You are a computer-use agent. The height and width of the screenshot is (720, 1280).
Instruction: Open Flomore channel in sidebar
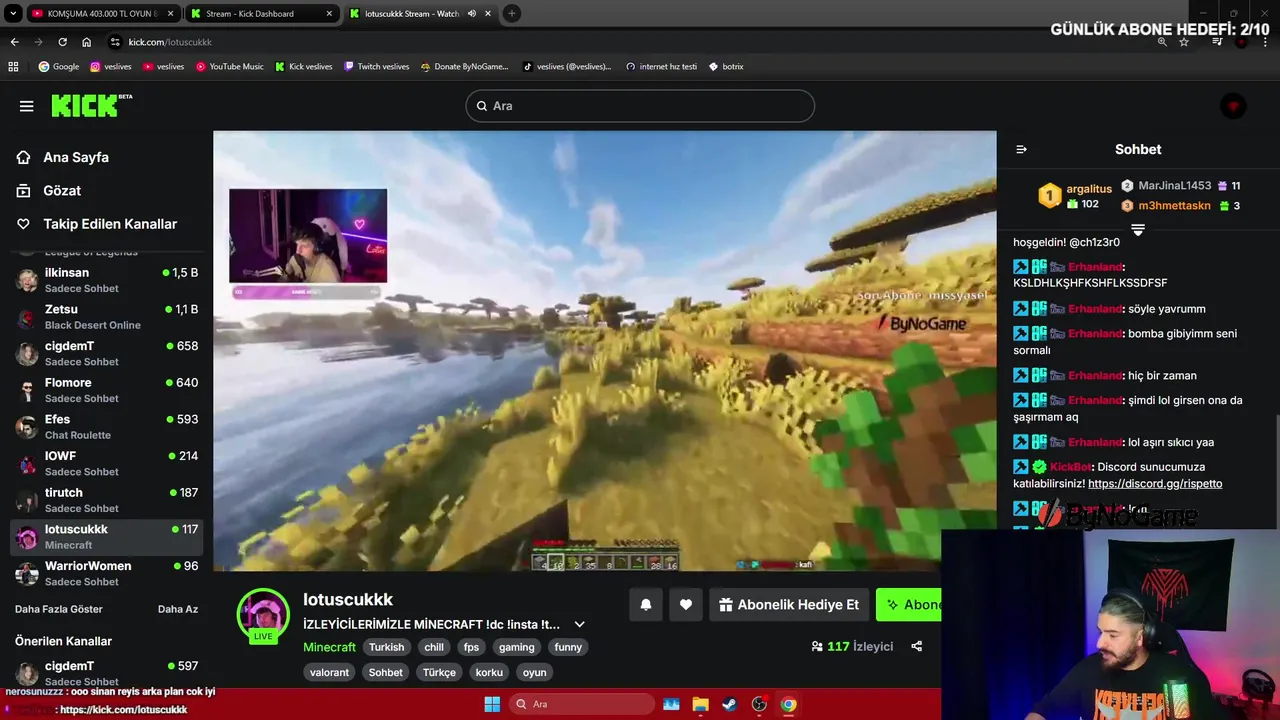coord(107,390)
